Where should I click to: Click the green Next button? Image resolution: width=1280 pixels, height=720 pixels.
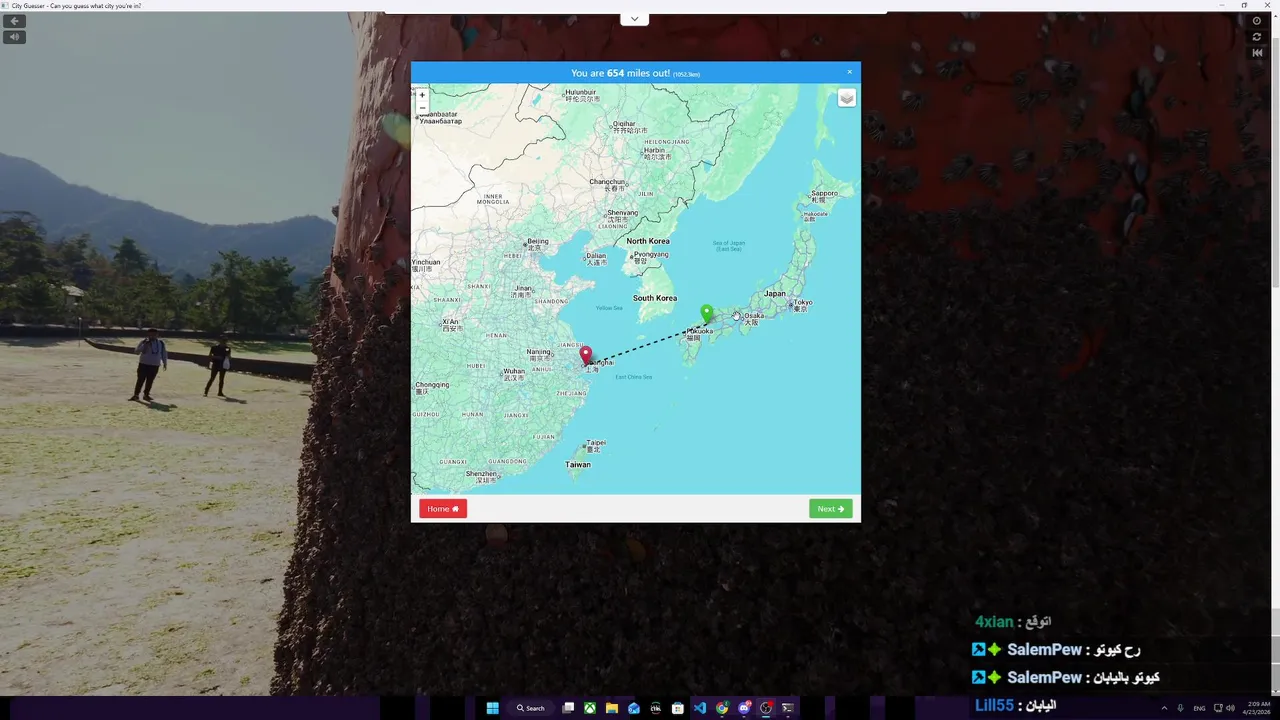tap(831, 509)
